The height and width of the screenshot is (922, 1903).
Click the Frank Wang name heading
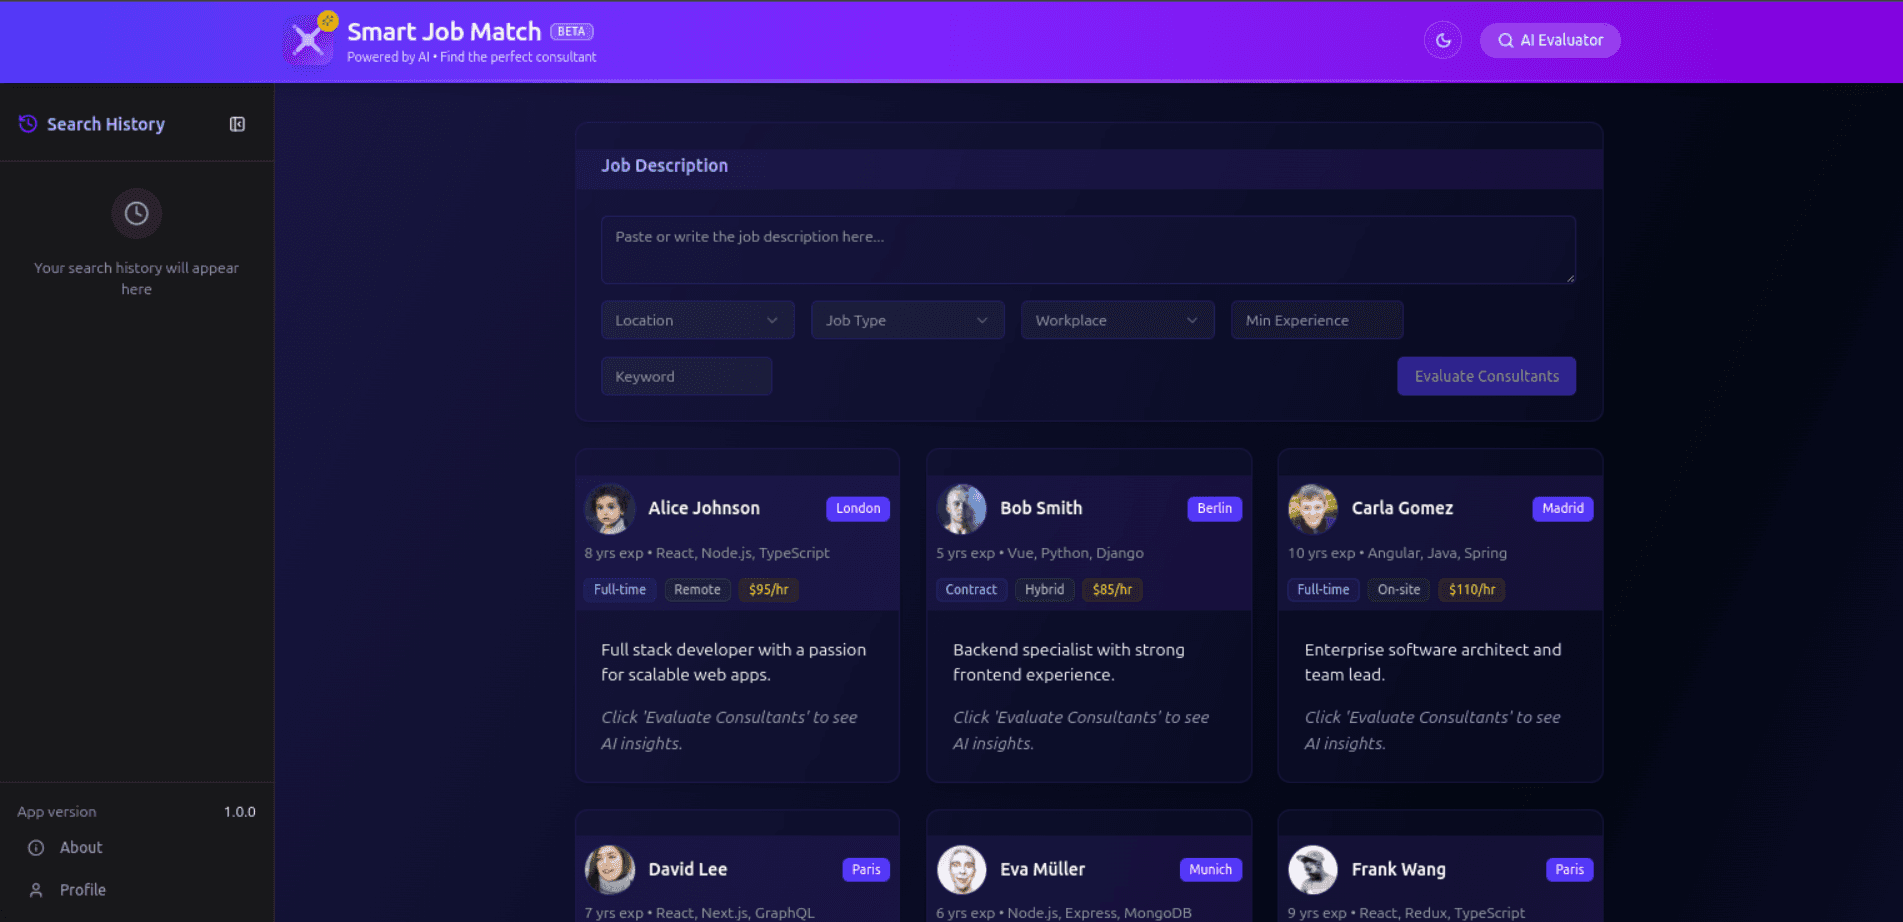coord(1398,869)
